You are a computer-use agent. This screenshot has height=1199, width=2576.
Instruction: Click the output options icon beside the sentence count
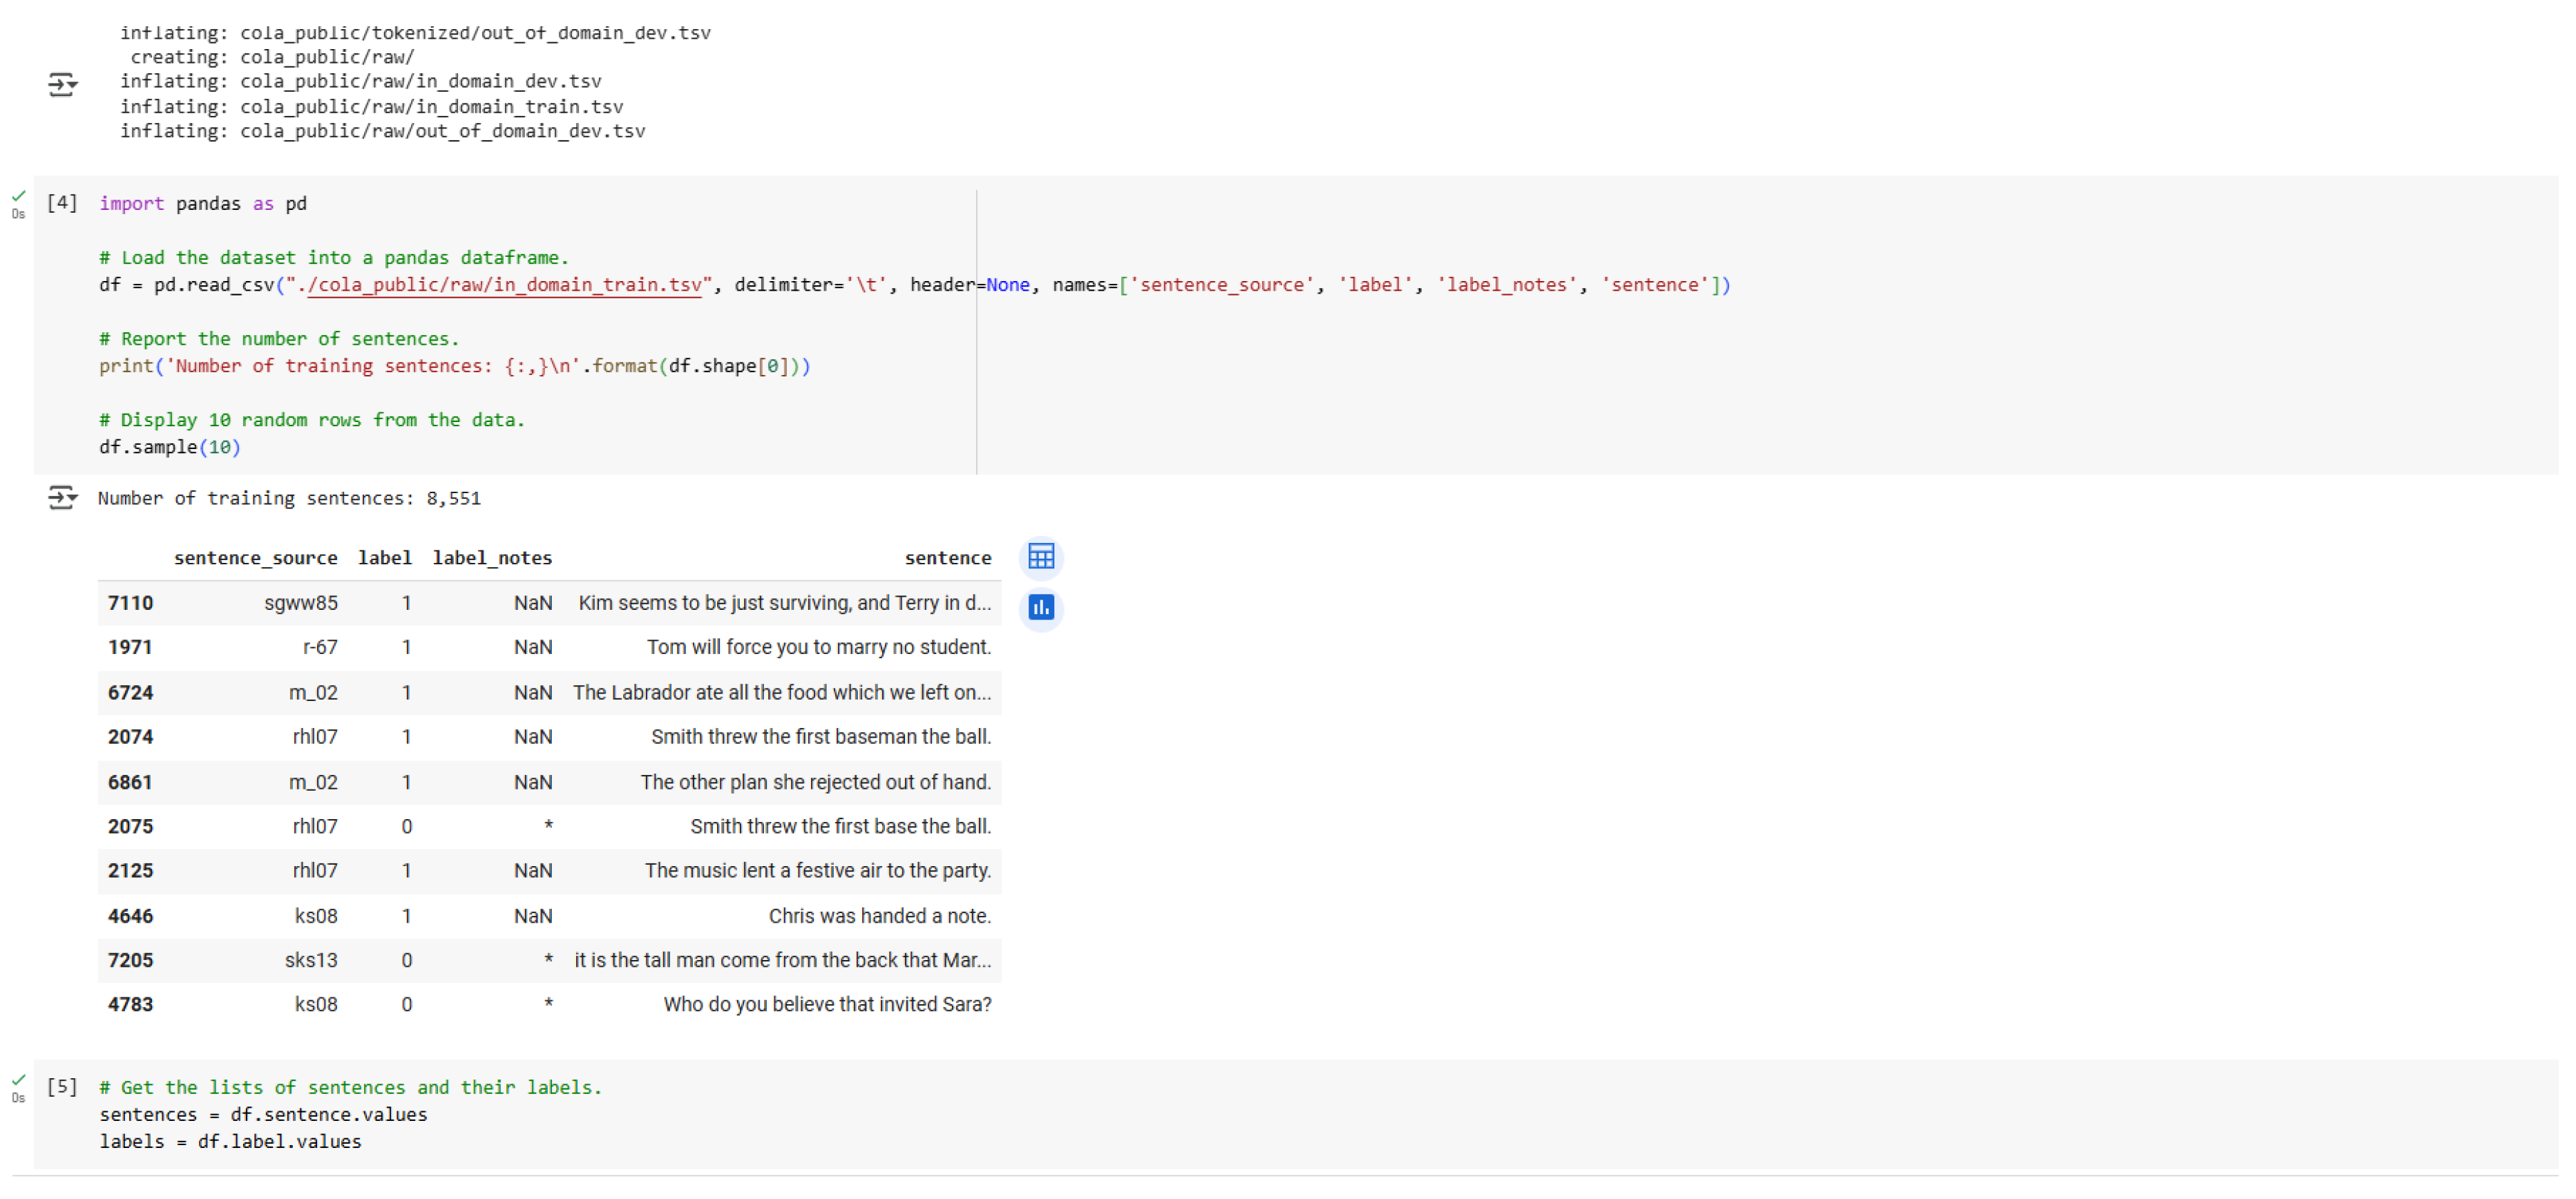(62, 498)
